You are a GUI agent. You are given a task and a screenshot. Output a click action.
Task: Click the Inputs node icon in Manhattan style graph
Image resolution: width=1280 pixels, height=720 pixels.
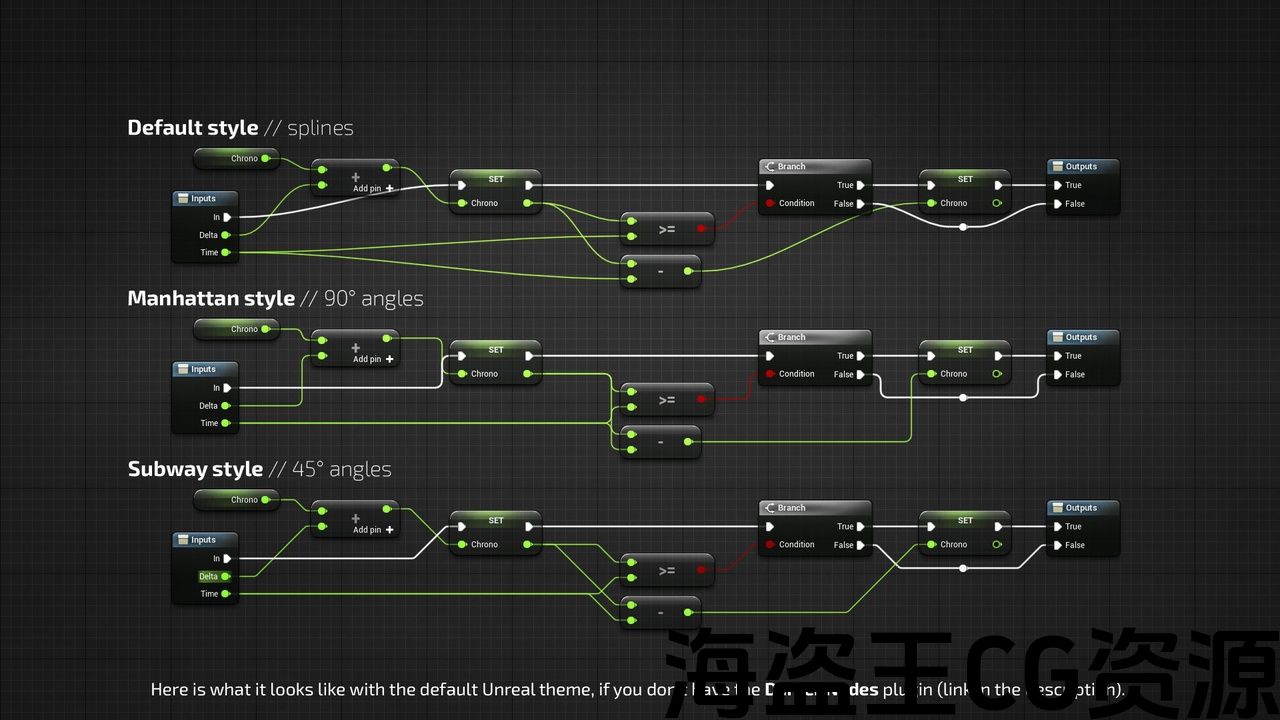183,369
